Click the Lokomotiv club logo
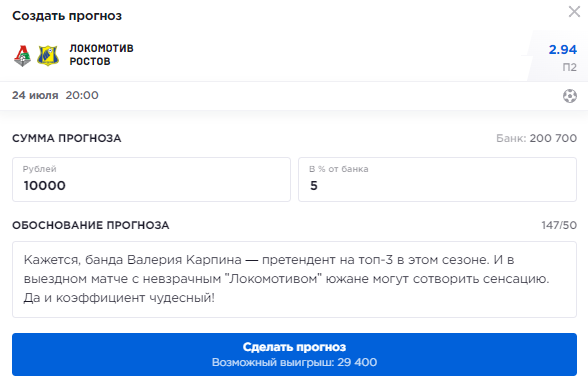The image size is (588, 383). pyautogui.click(x=22, y=56)
